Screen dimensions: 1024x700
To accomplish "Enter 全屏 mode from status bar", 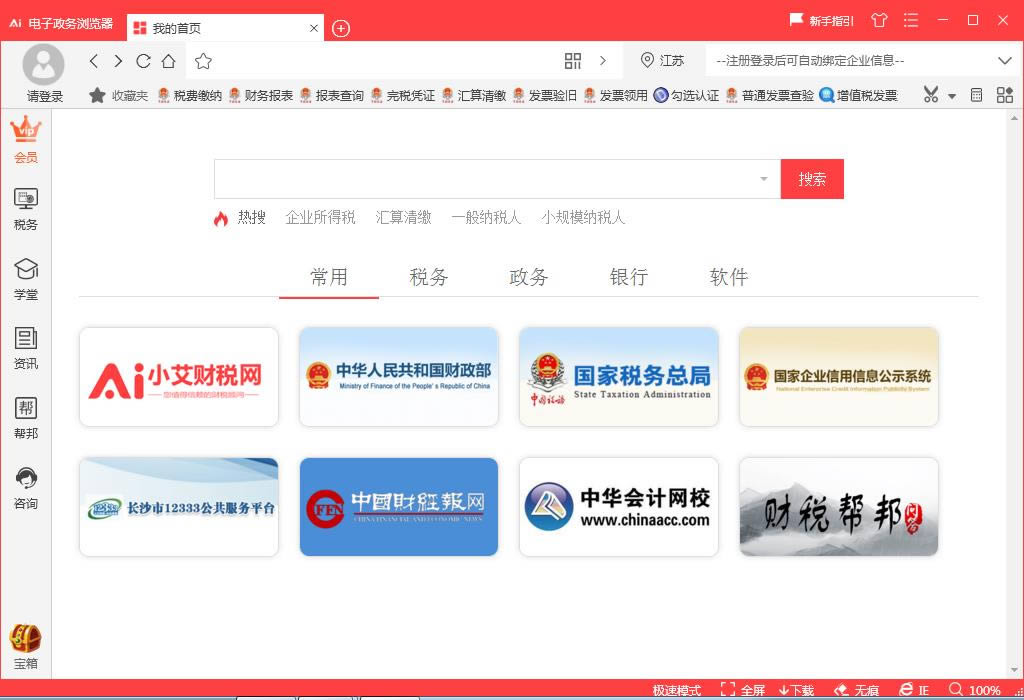I will (743, 690).
